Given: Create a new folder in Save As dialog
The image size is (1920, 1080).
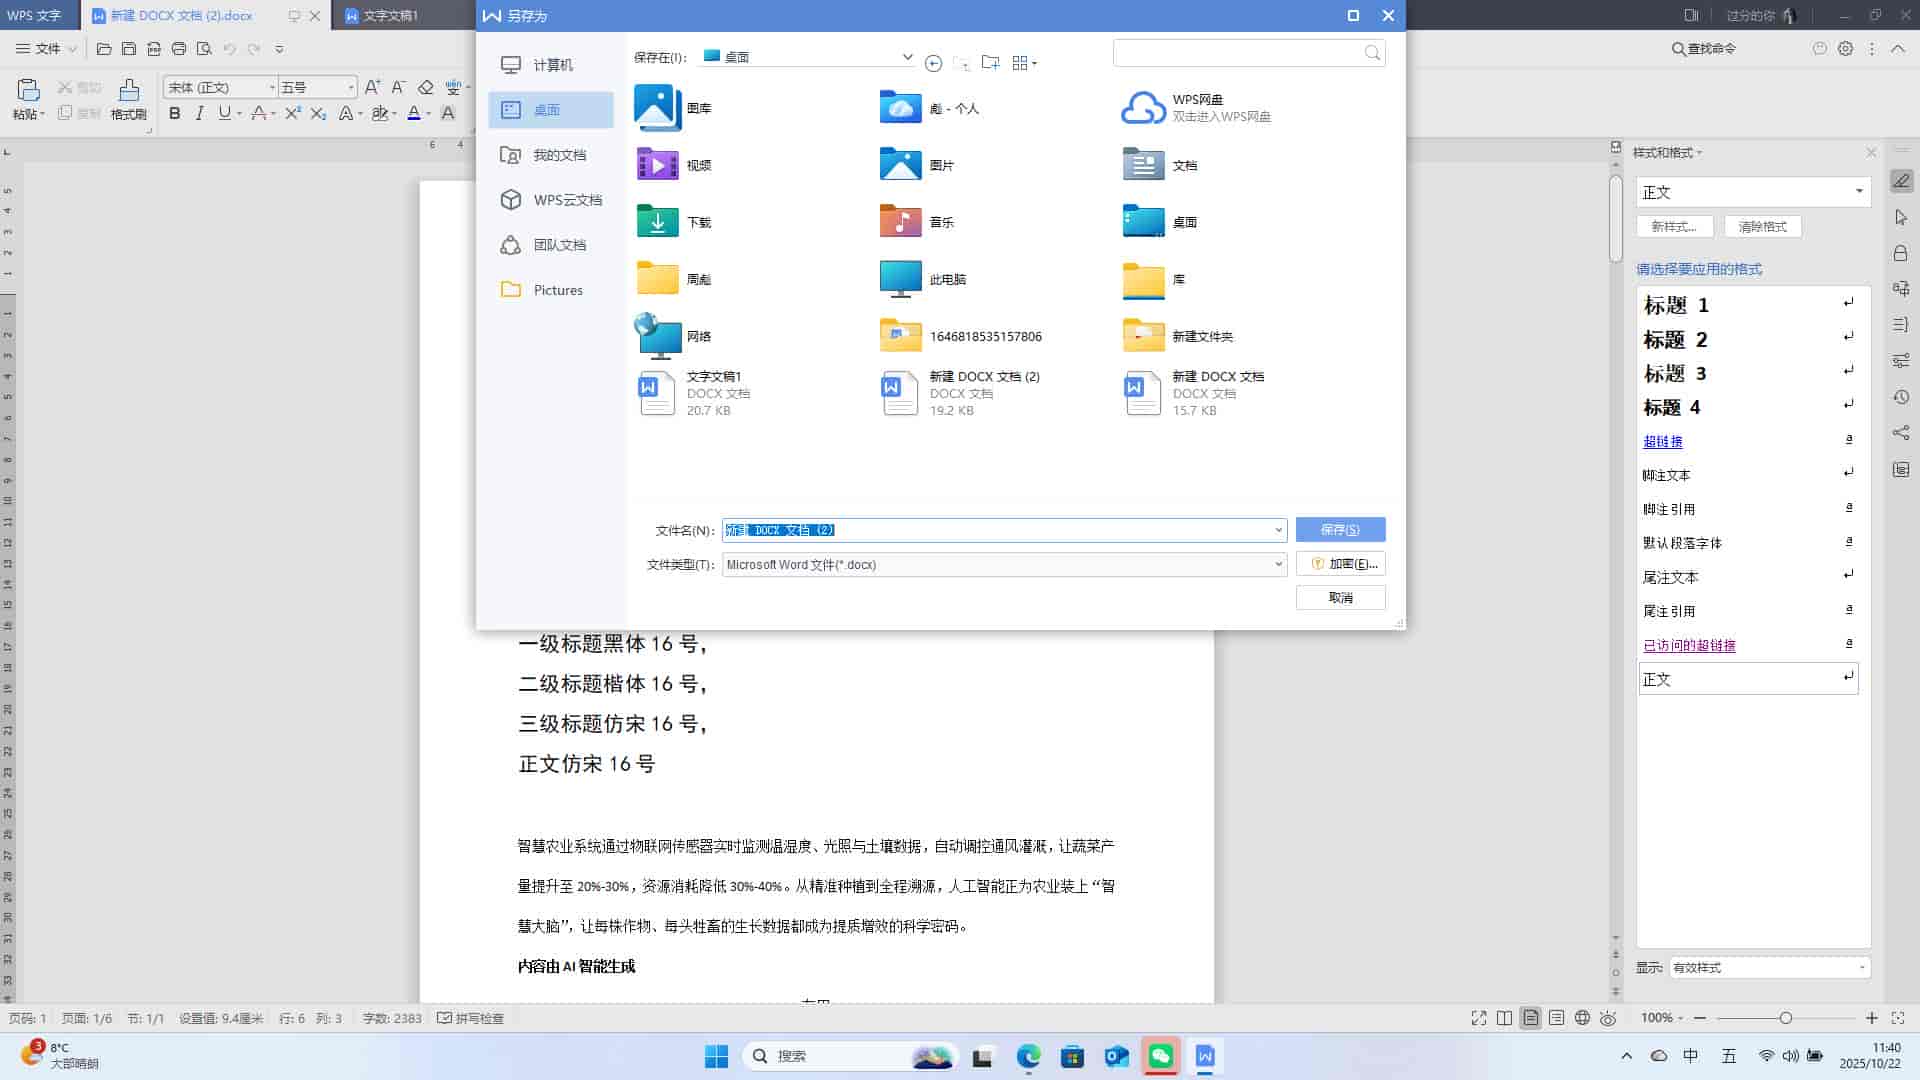Looking at the screenshot, I should click(990, 63).
